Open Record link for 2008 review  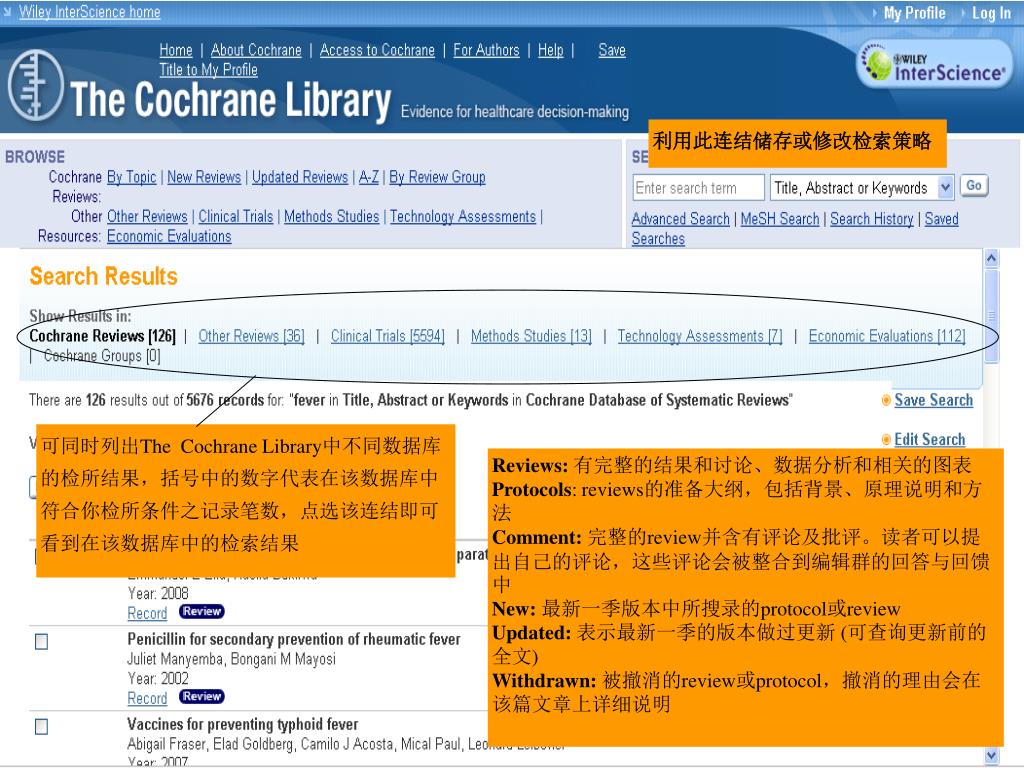[147, 613]
